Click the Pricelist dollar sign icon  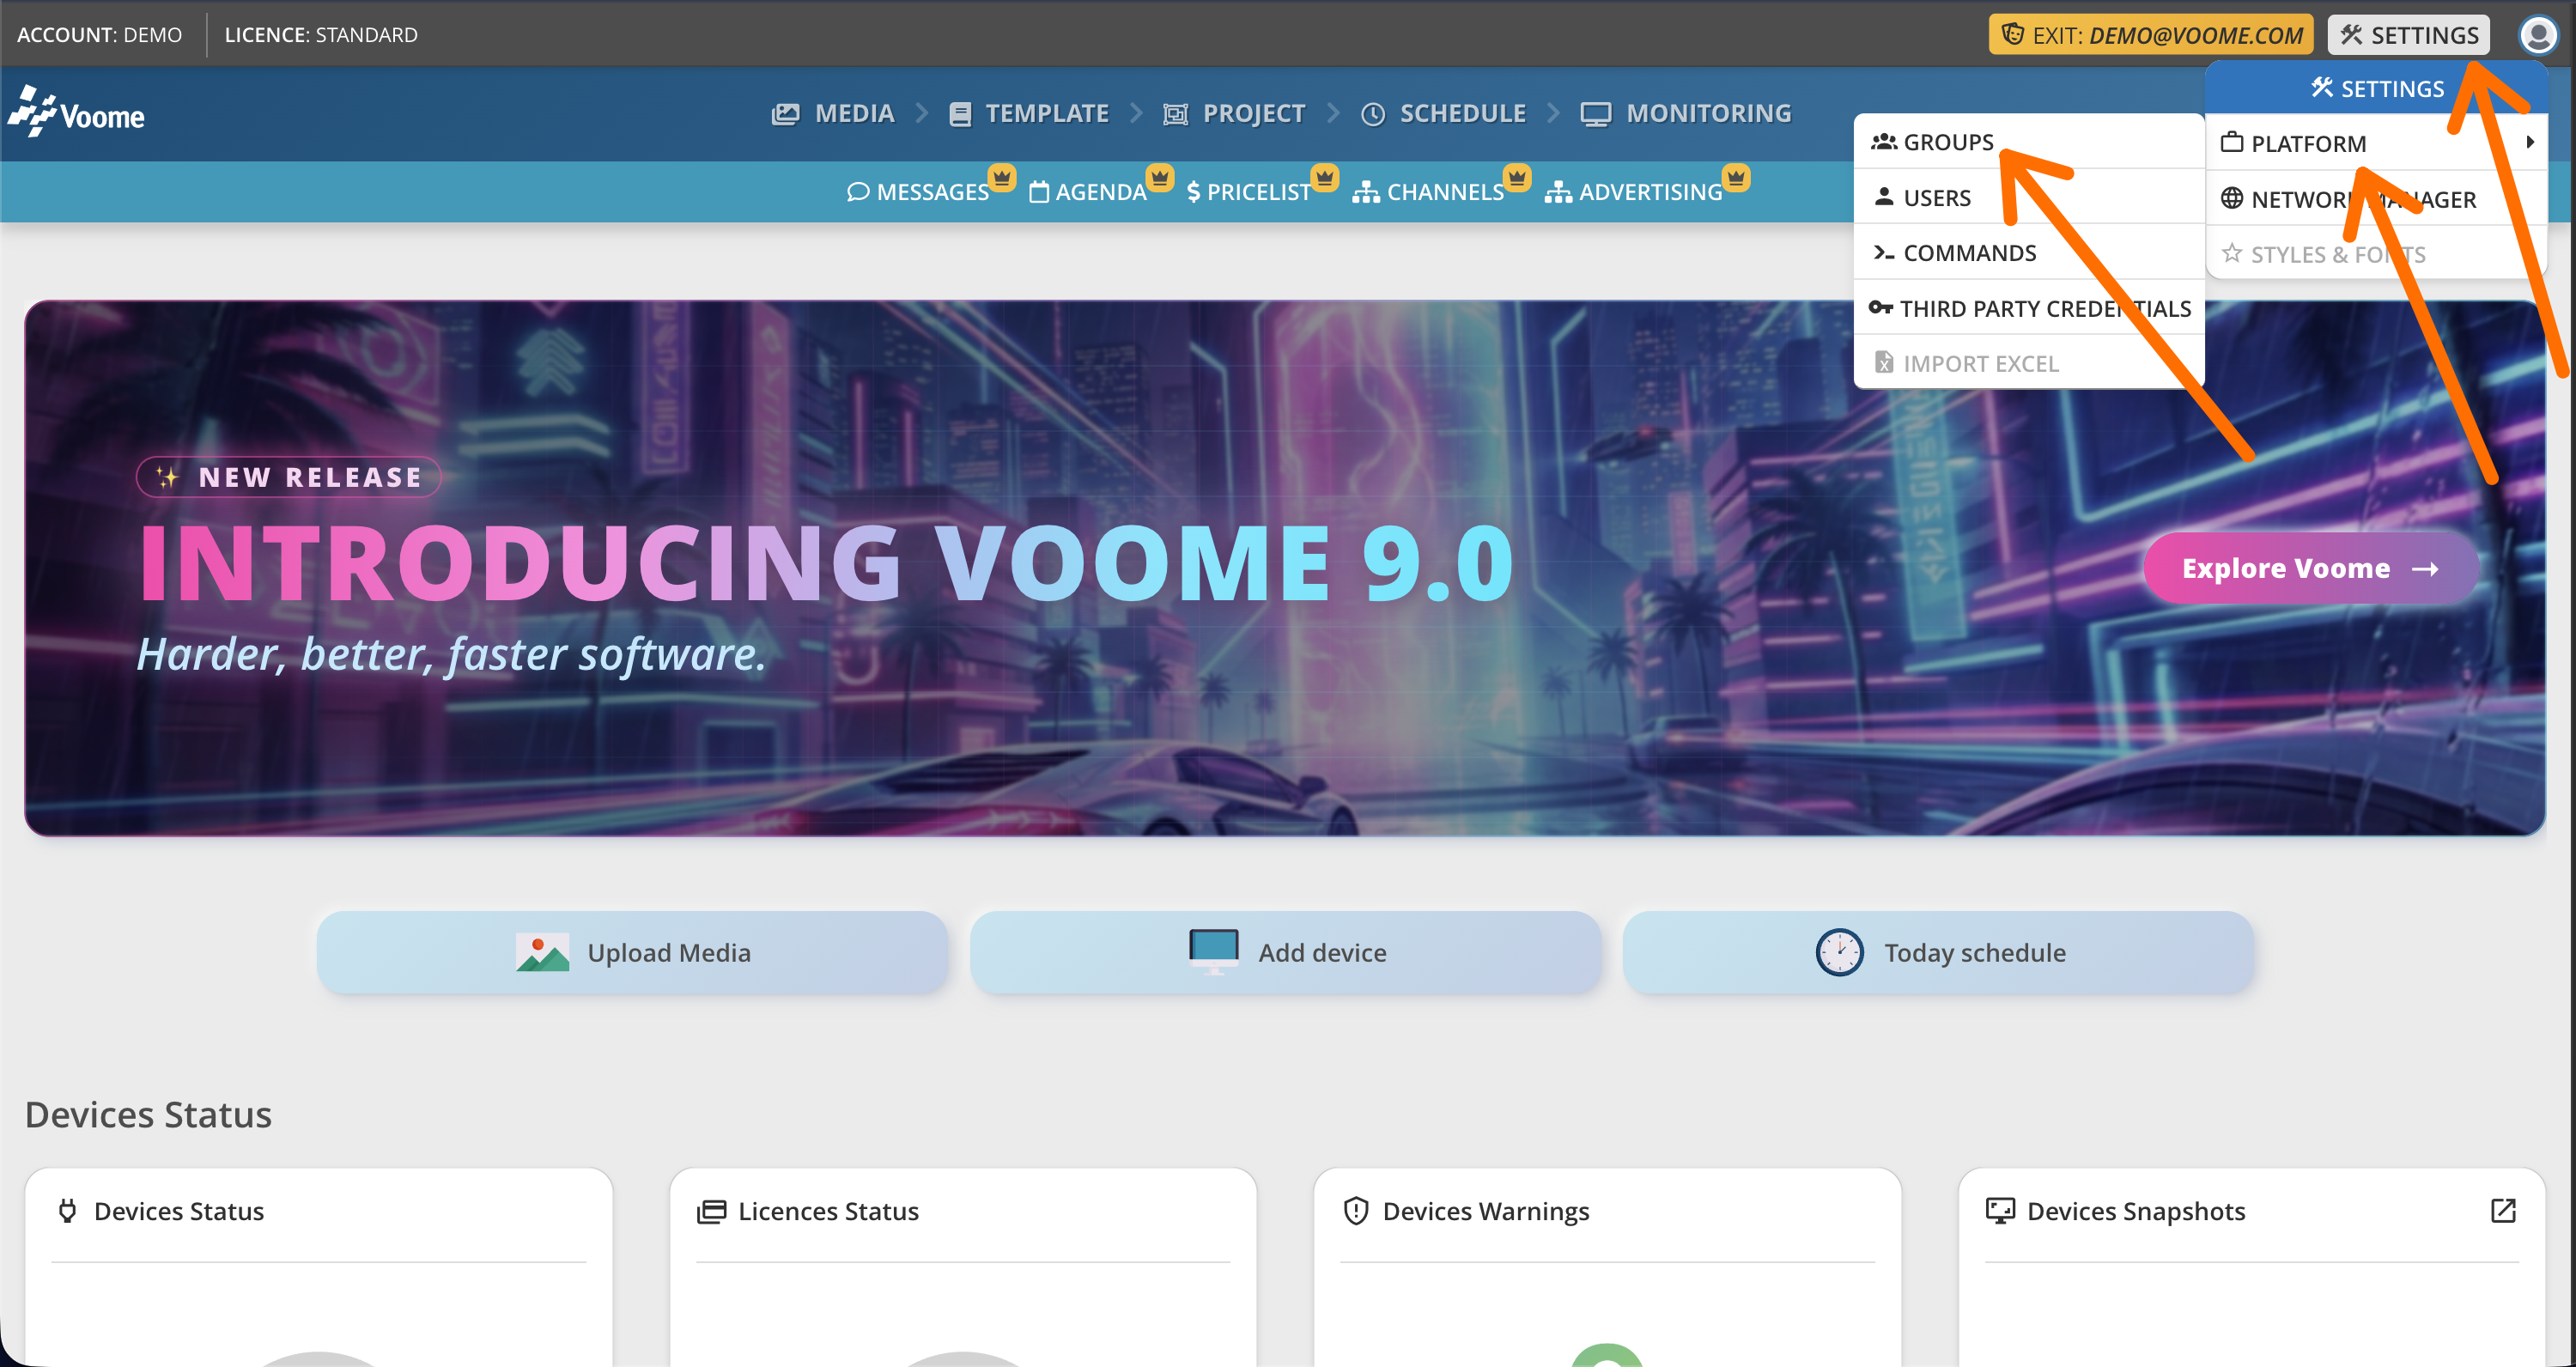coord(1193,192)
